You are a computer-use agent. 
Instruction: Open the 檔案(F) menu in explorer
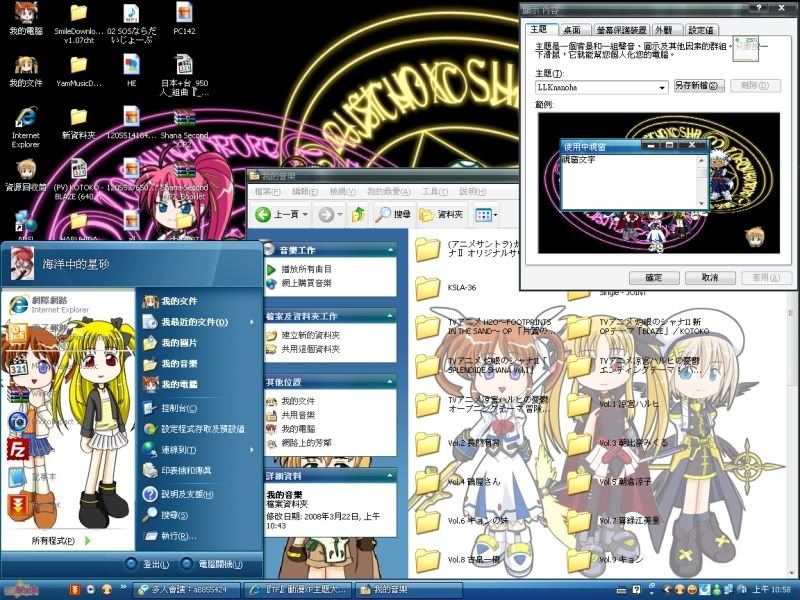[267, 192]
